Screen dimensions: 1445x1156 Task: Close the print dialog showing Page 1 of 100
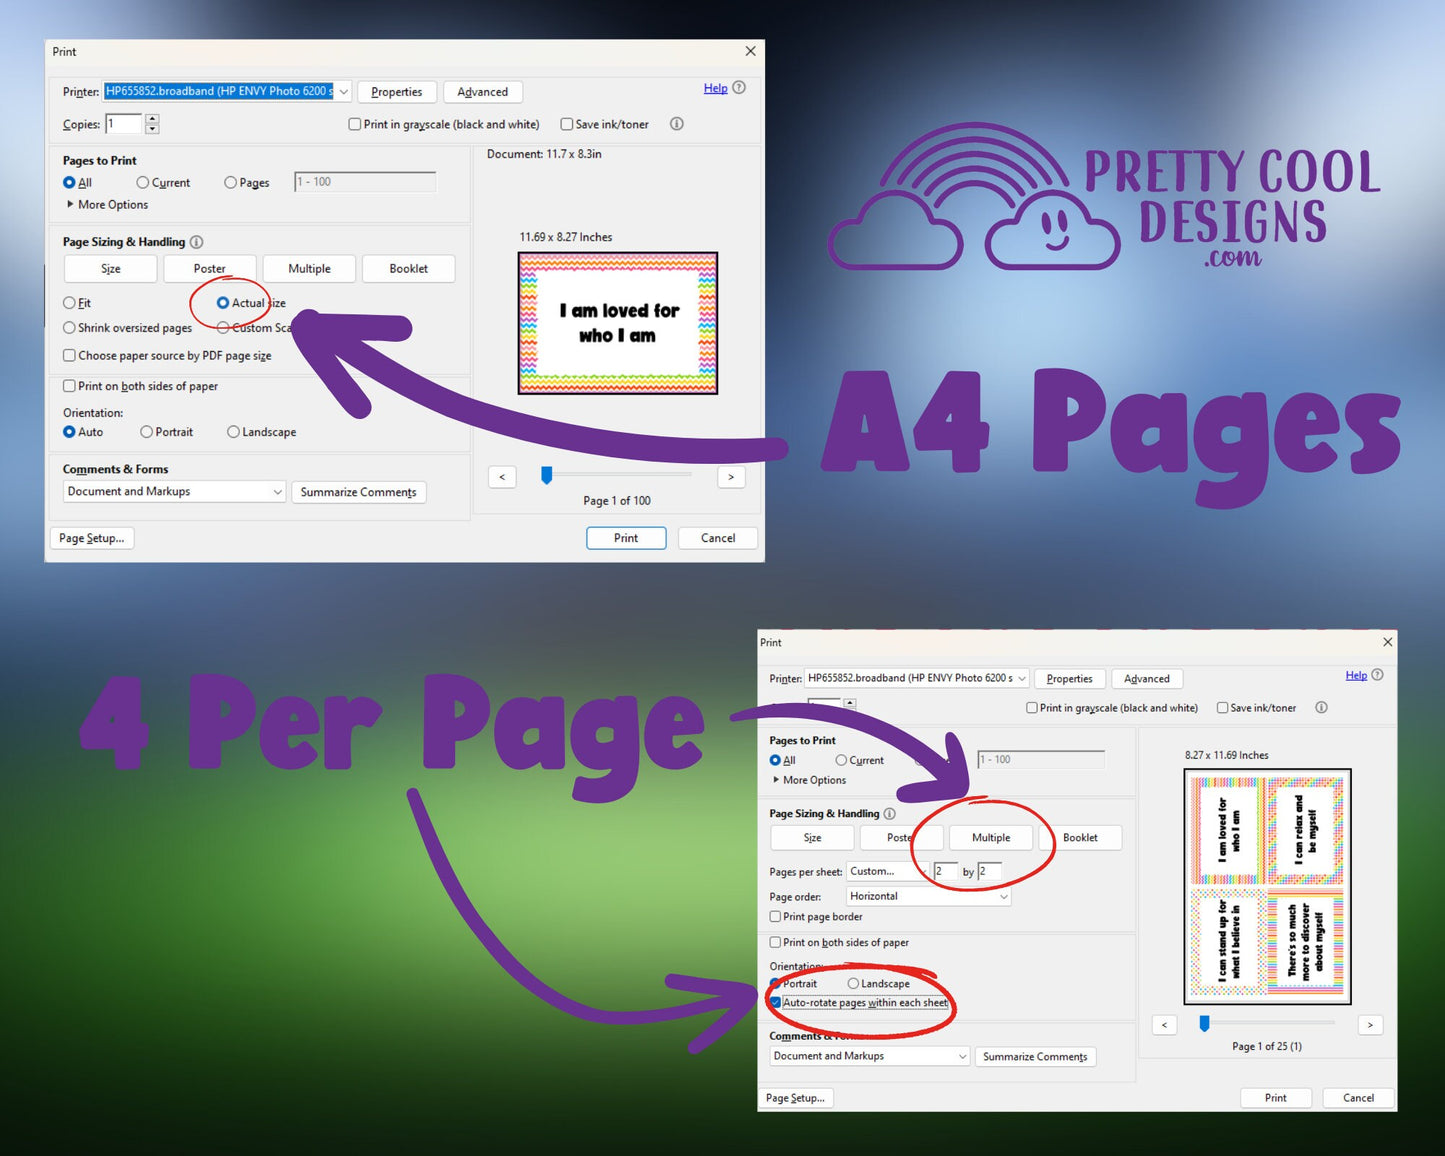[751, 51]
